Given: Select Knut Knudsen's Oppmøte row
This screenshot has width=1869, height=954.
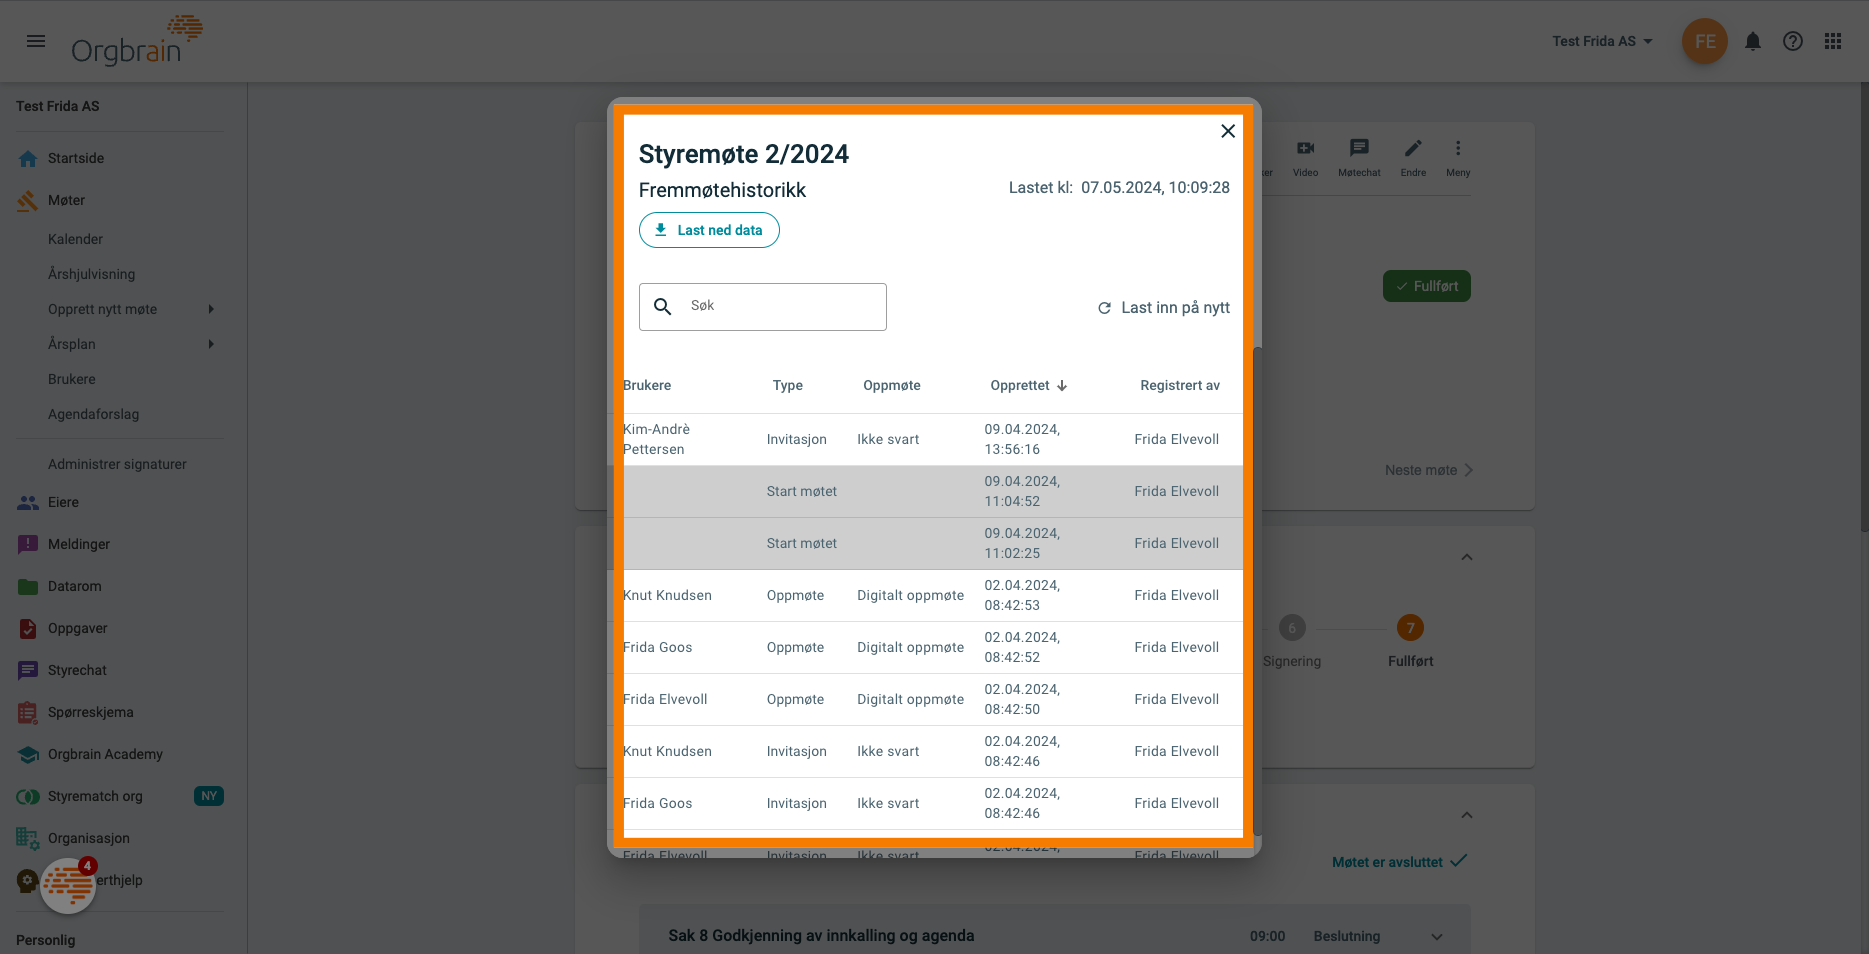Looking at the screenshot, I should click(928, 595).
